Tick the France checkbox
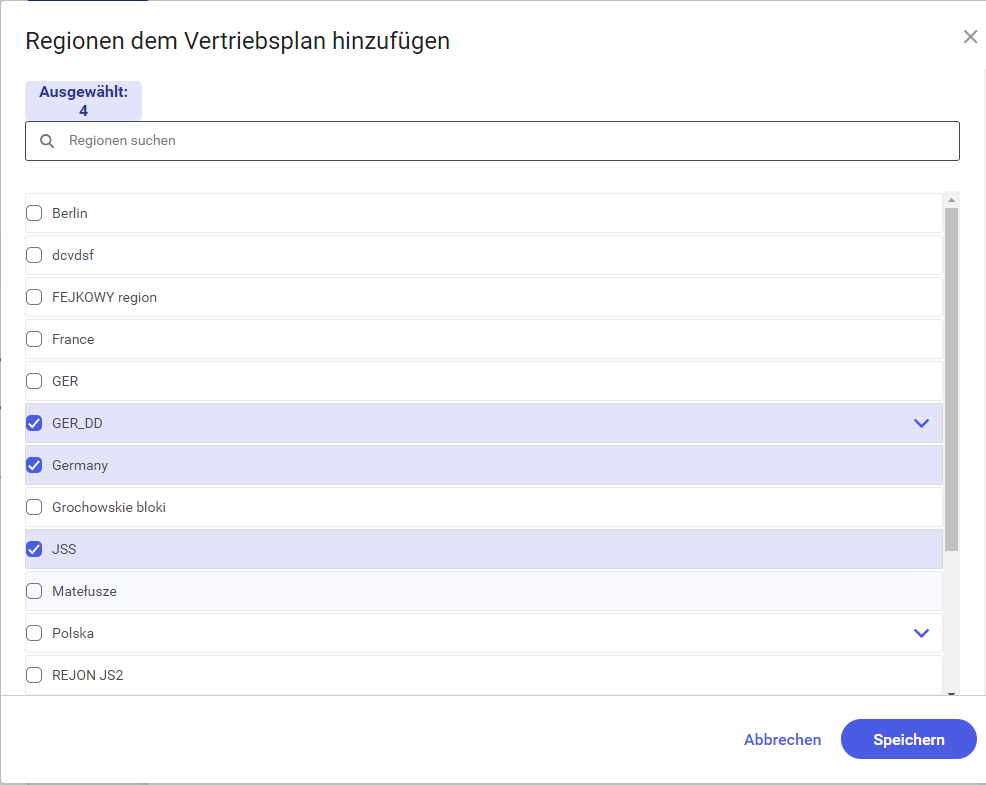986x785 pixels. (34, 340)
